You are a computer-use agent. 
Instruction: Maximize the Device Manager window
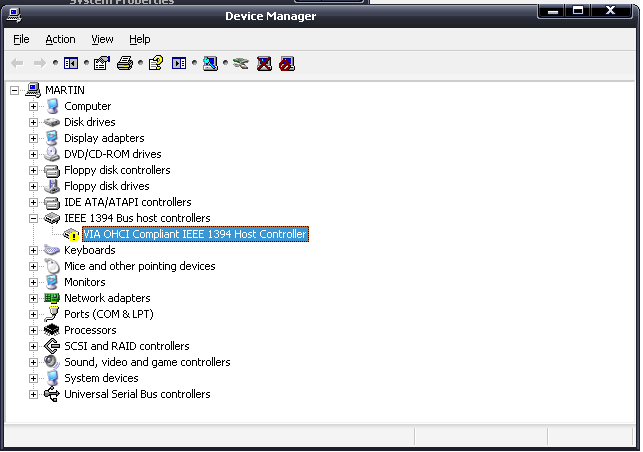pyautogui.click(x=578, y=10)
